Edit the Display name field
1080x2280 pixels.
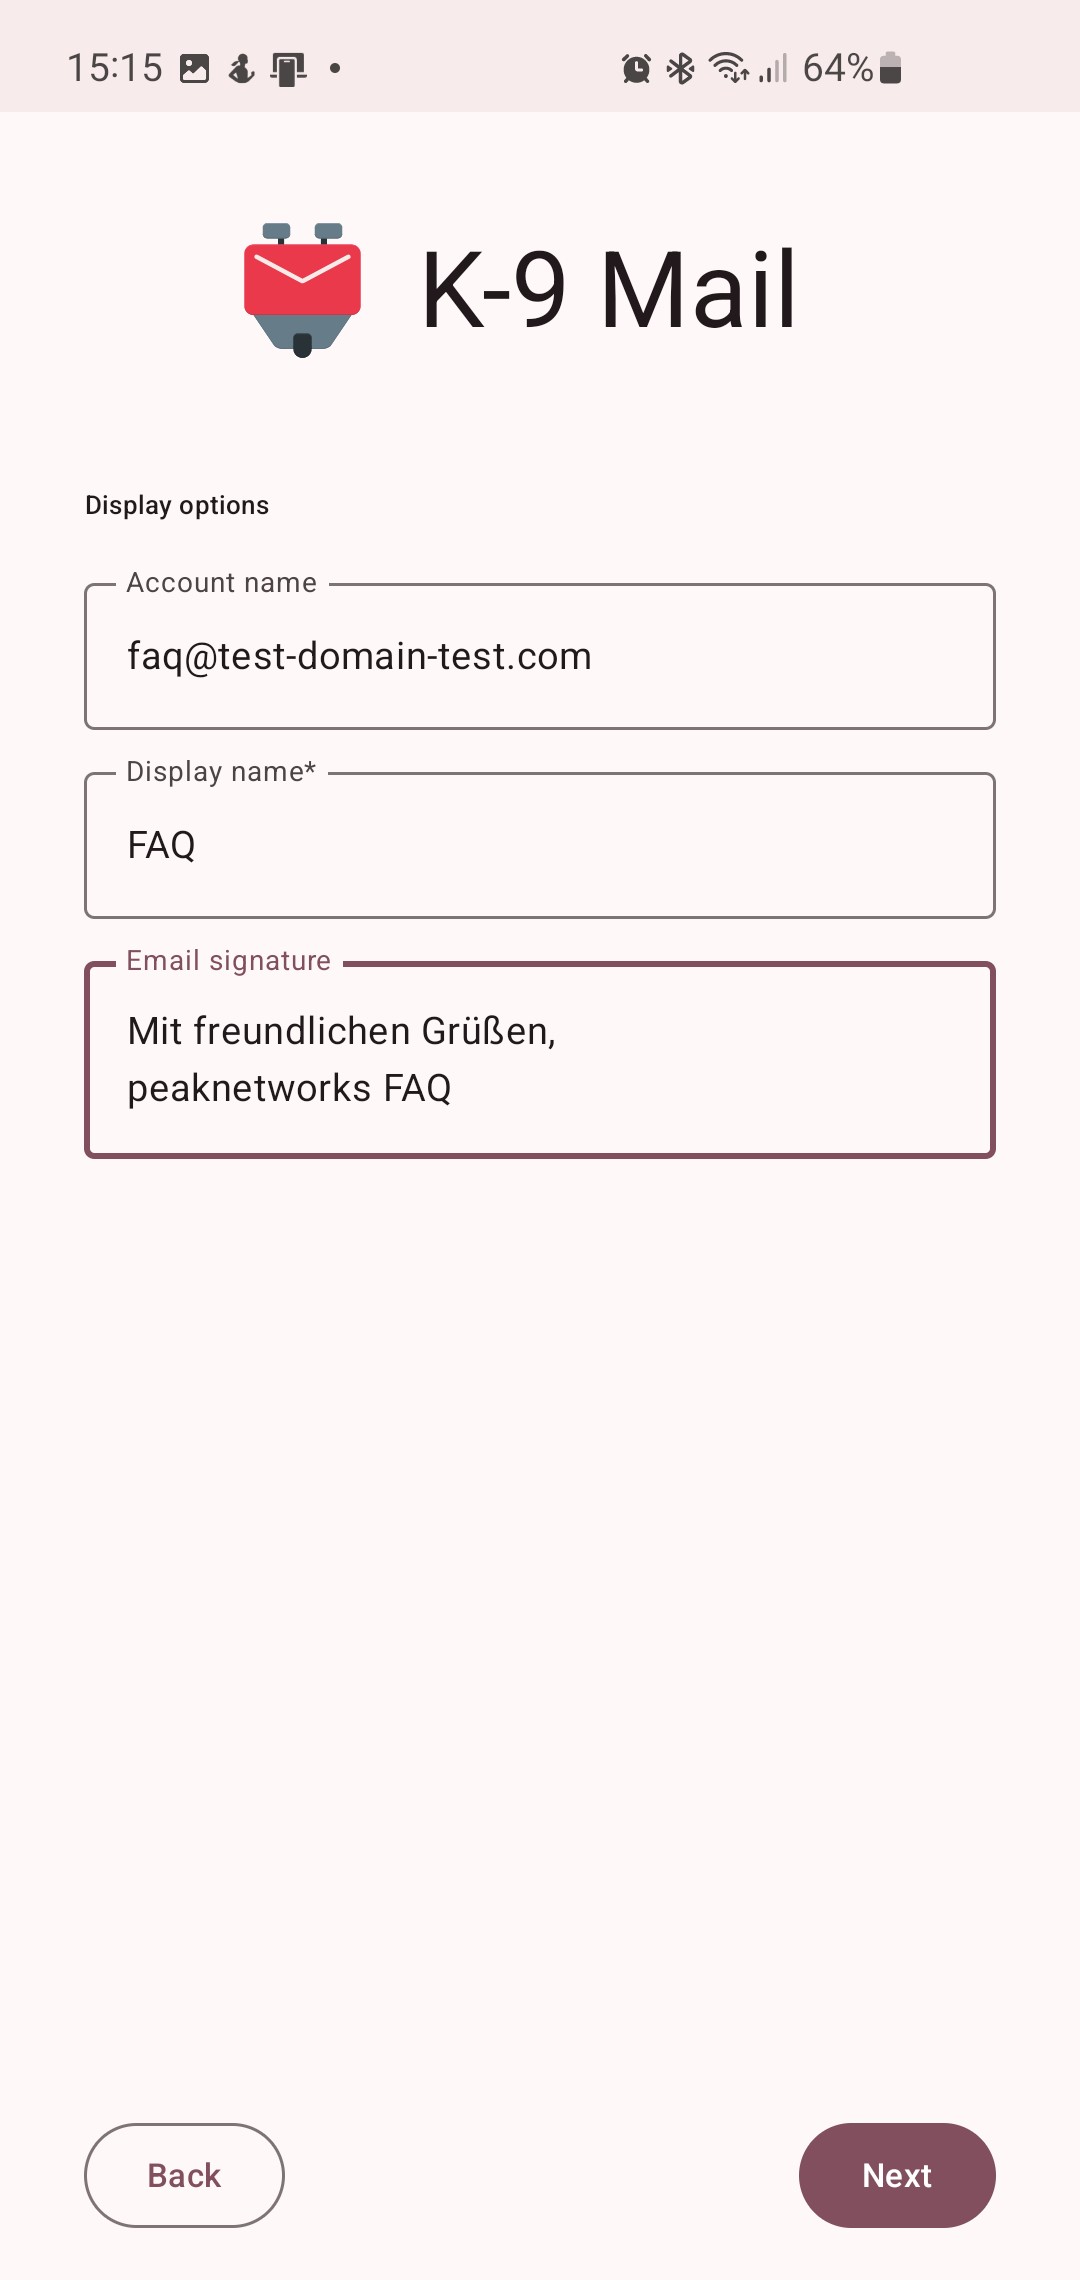click(x=540, y=846)
